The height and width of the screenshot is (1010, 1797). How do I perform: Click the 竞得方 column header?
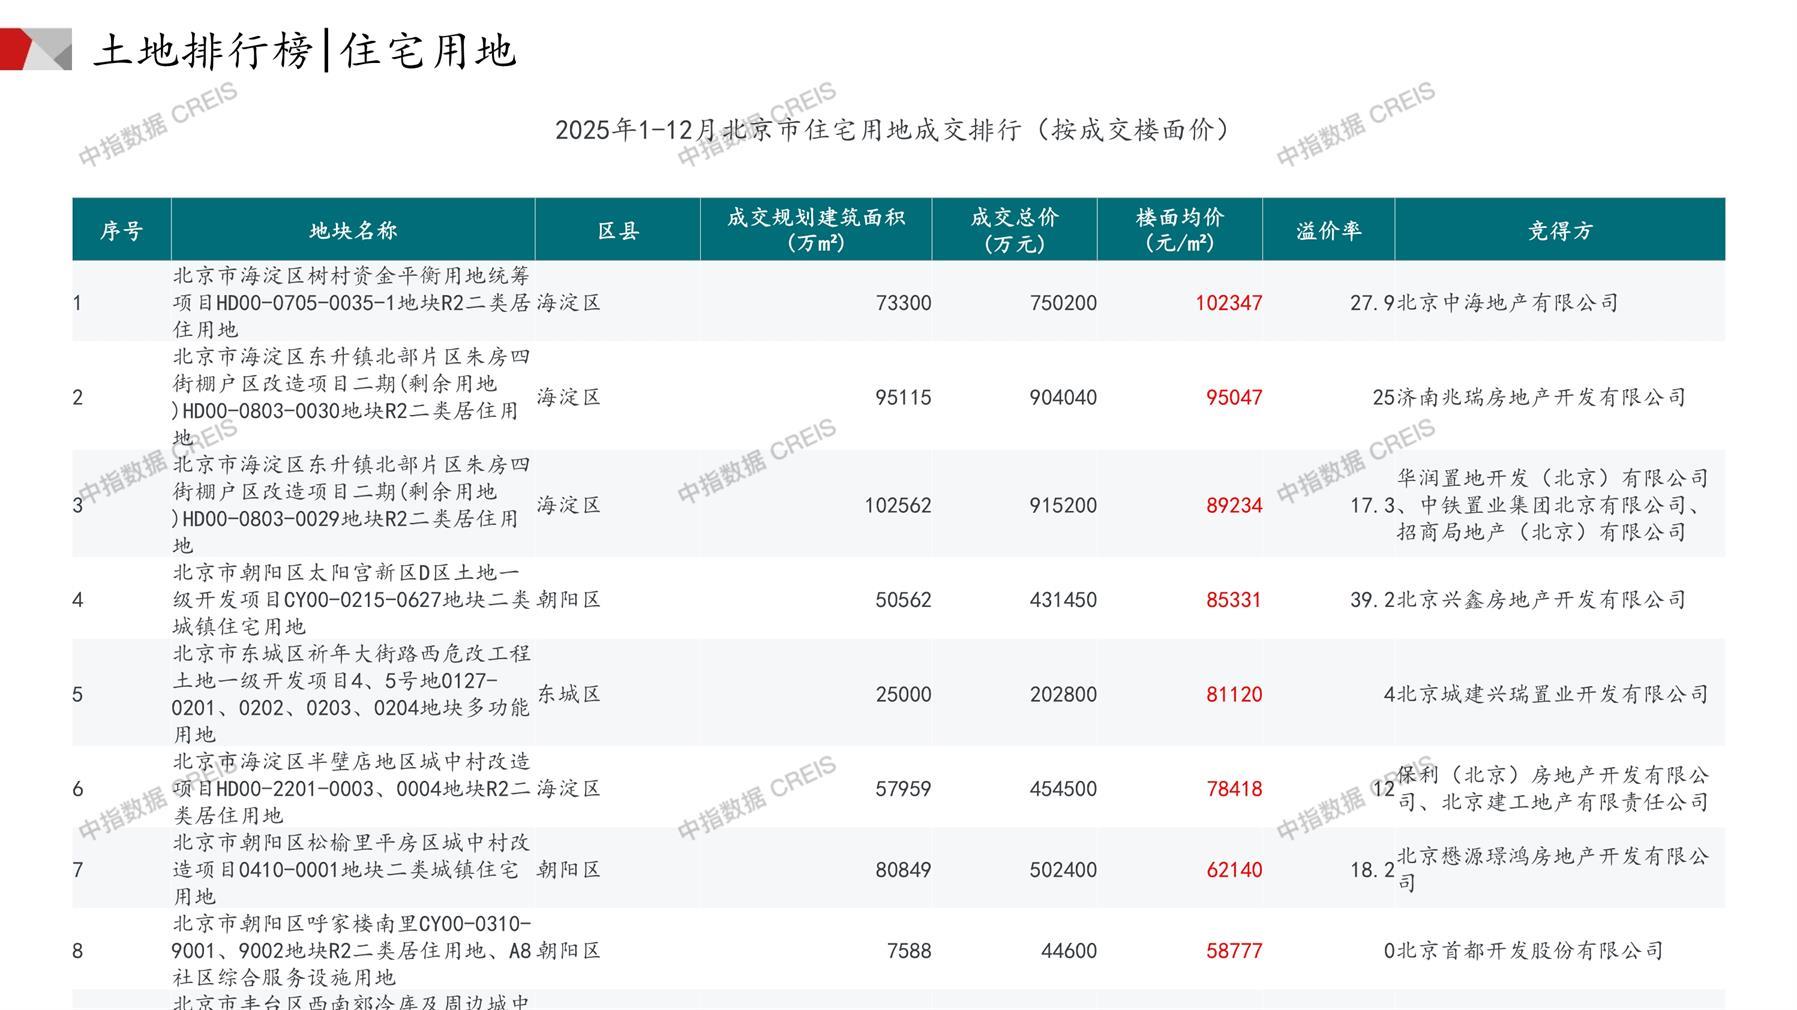[x=1559, y=231]
